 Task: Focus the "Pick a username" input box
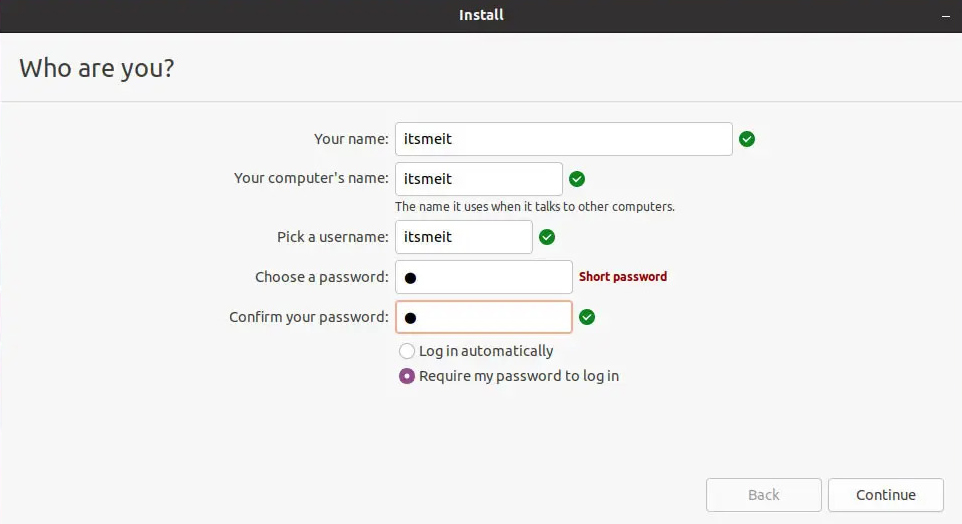[x=463, y=237]
